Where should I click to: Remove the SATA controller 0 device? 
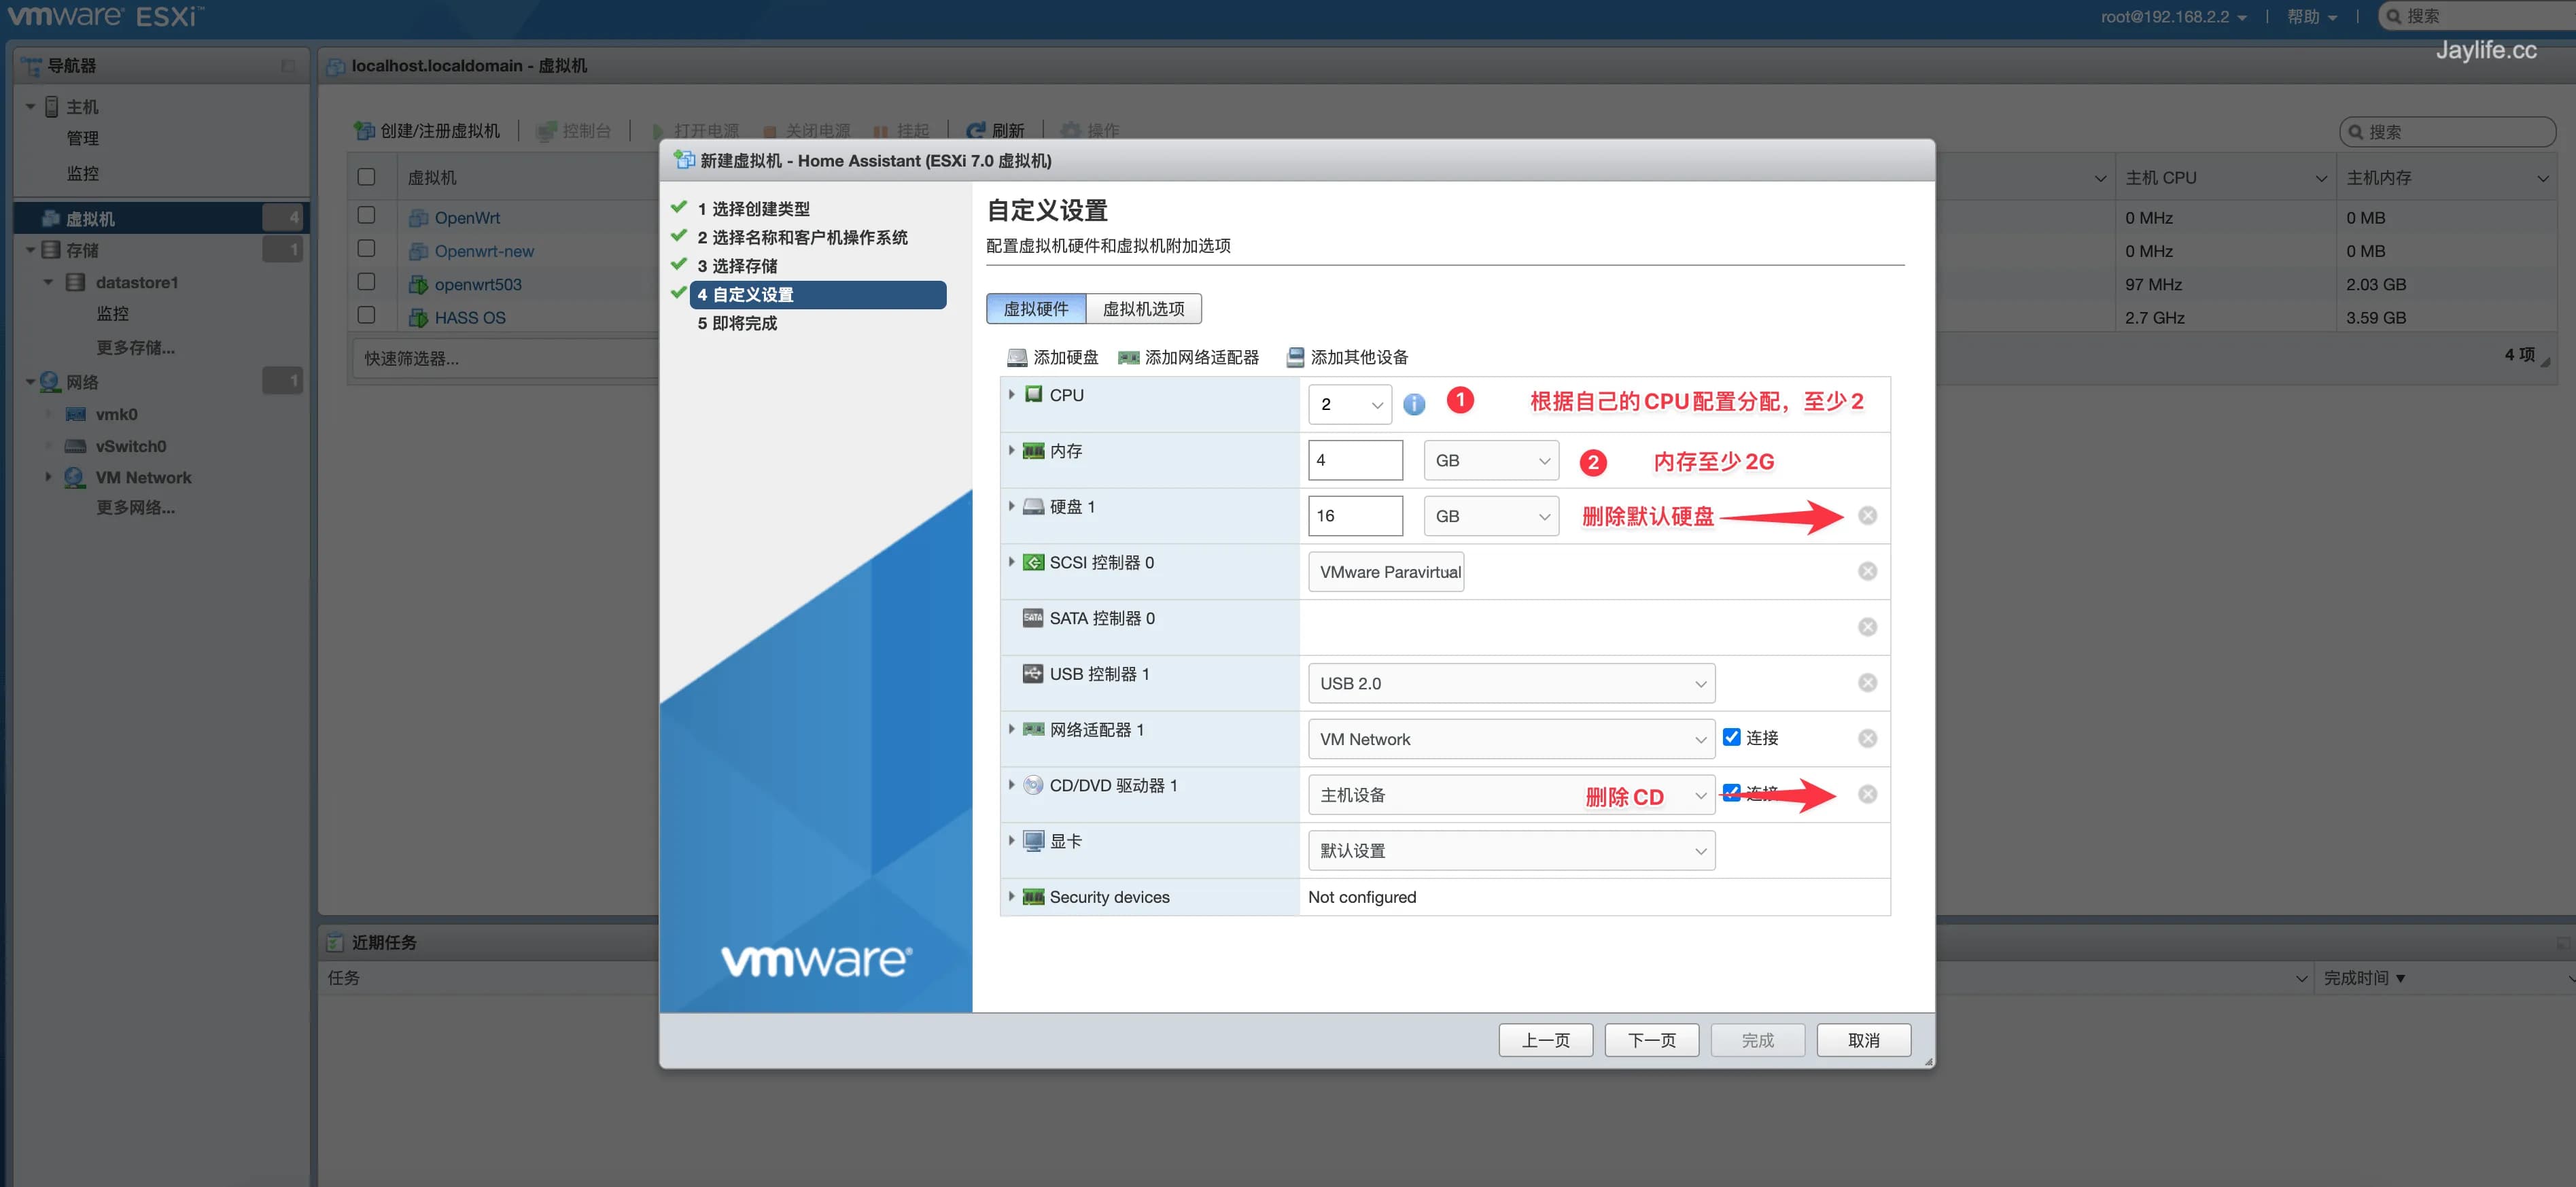1866,627
